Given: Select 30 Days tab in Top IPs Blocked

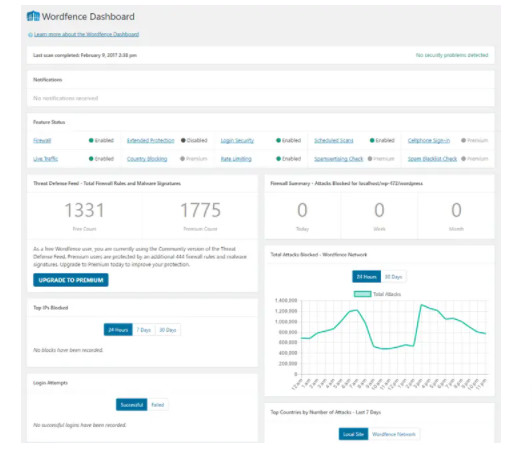Looking at the screenshot, I should 168,330.
